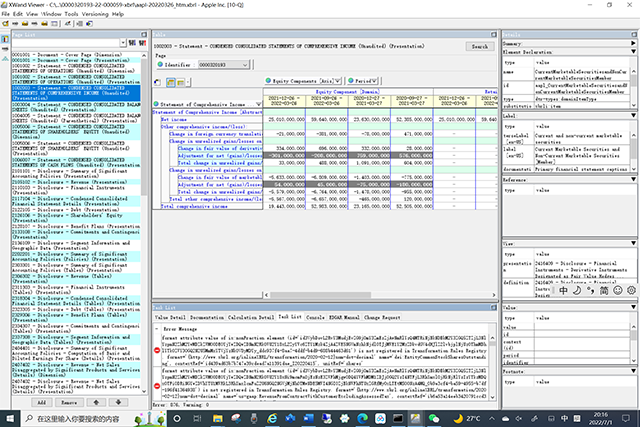Click the open file icon in the toolbar
640x427 pixels.
[x=6, y=26]
